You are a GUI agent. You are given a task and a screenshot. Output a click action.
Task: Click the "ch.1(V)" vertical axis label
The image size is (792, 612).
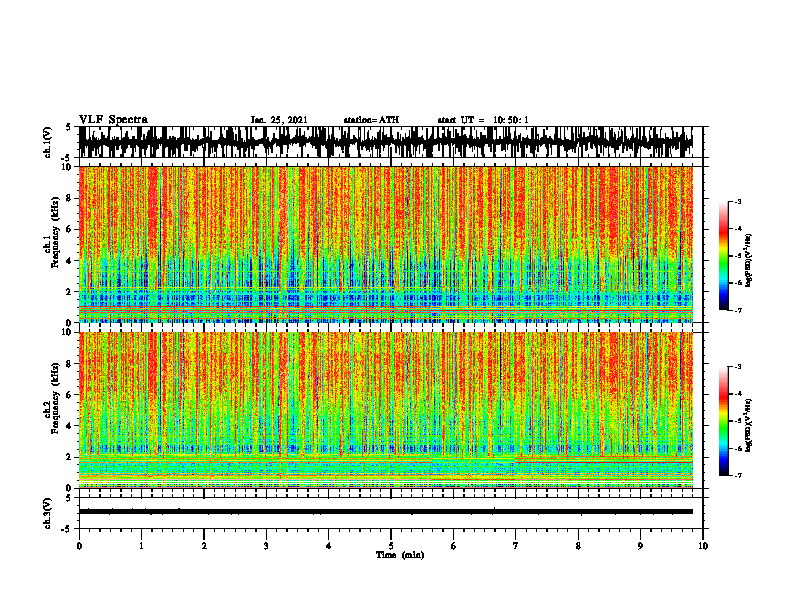[47, 142]
